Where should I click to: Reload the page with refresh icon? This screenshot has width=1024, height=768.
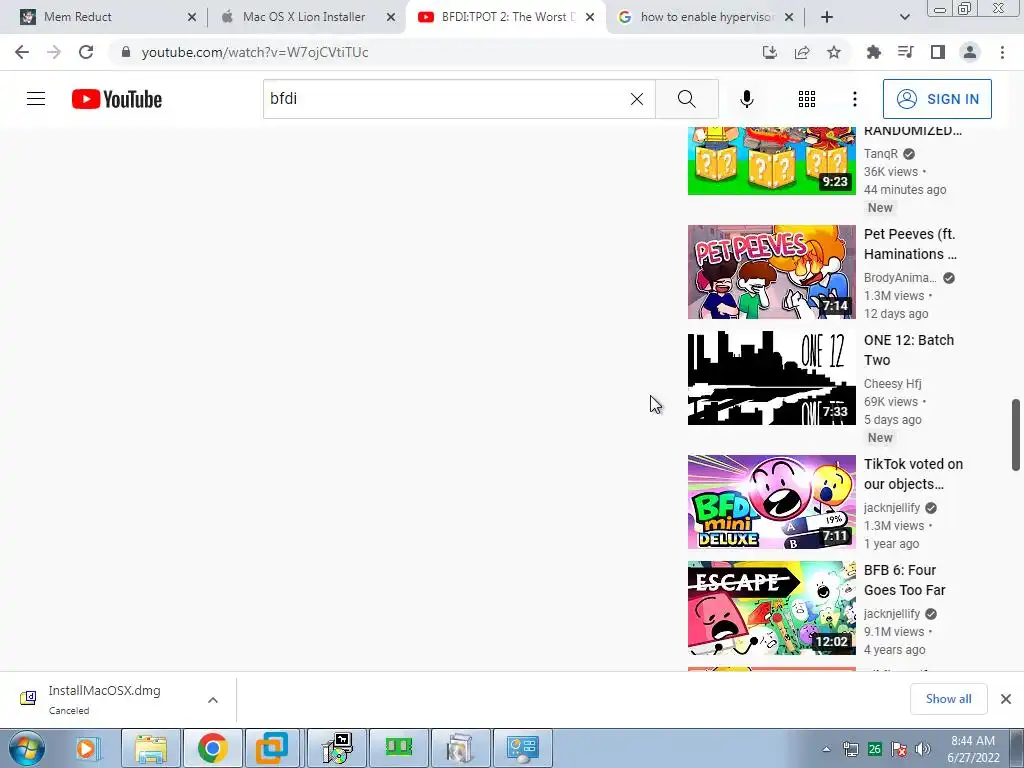[86, 52]
